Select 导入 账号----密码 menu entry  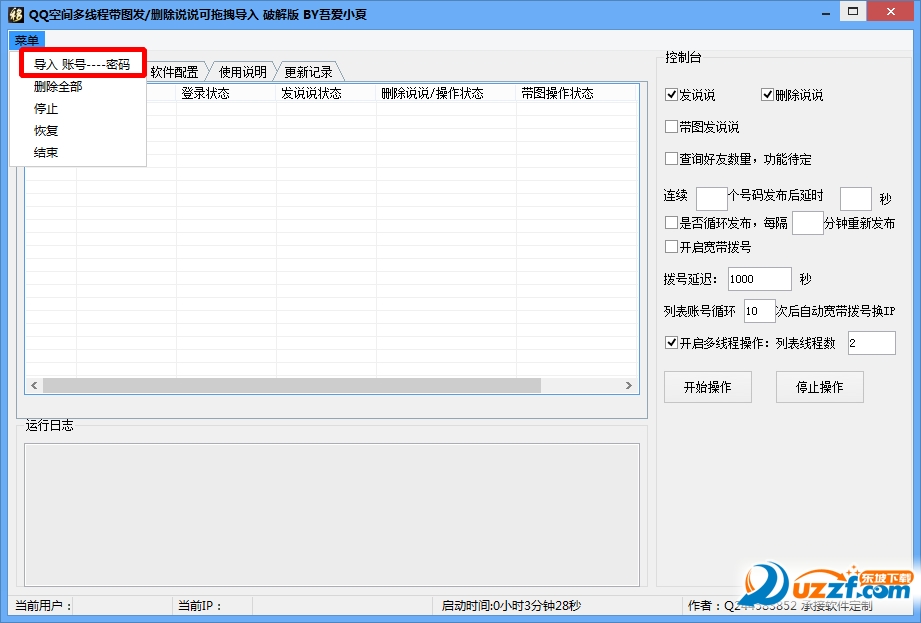(81, 64)
